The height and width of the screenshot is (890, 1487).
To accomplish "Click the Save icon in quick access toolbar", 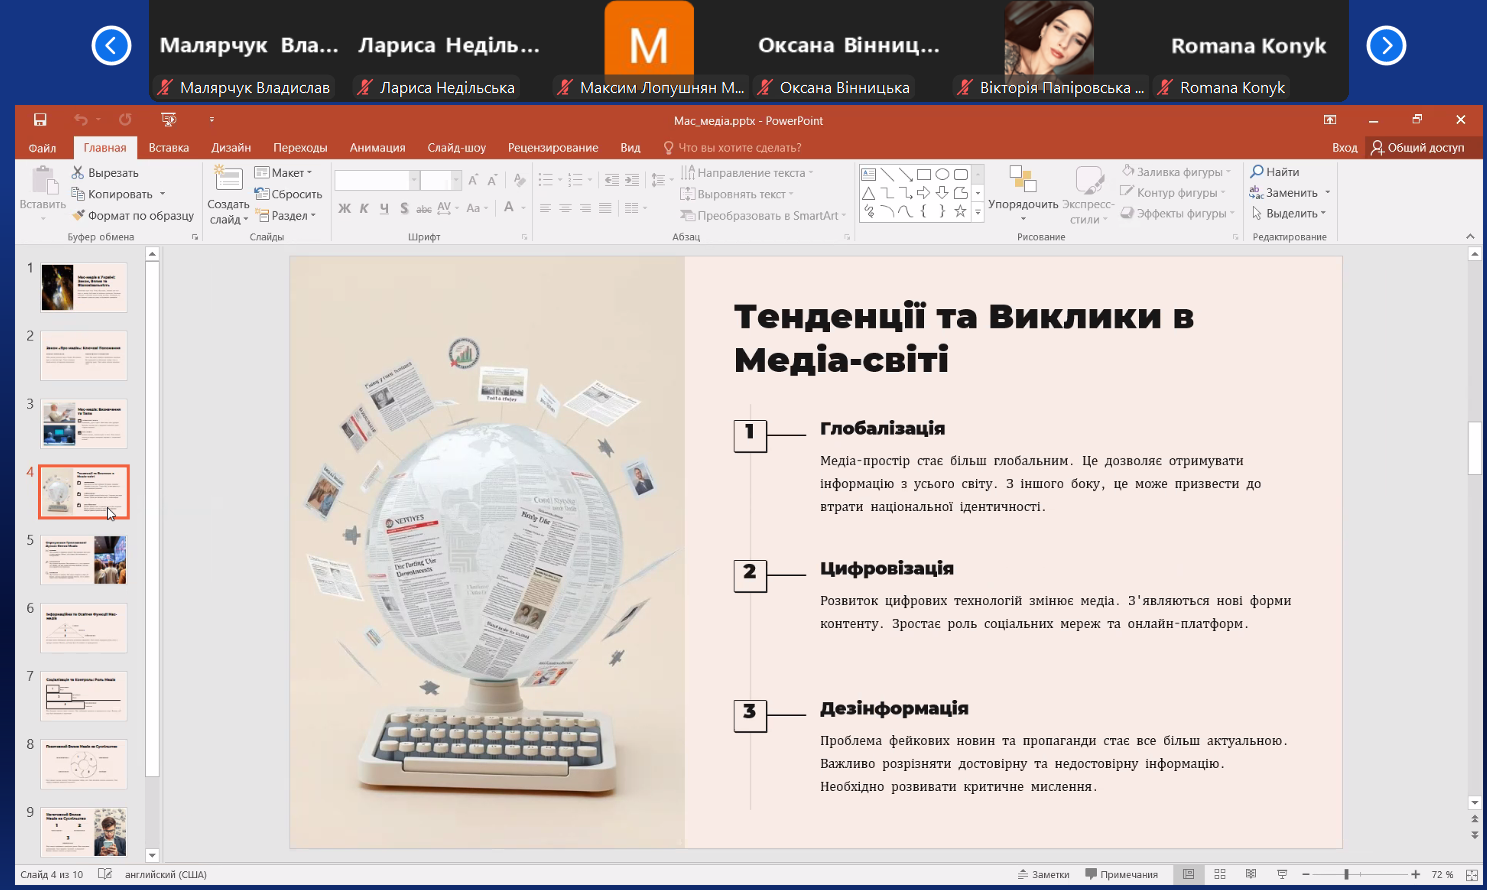I will click(40, 120).
